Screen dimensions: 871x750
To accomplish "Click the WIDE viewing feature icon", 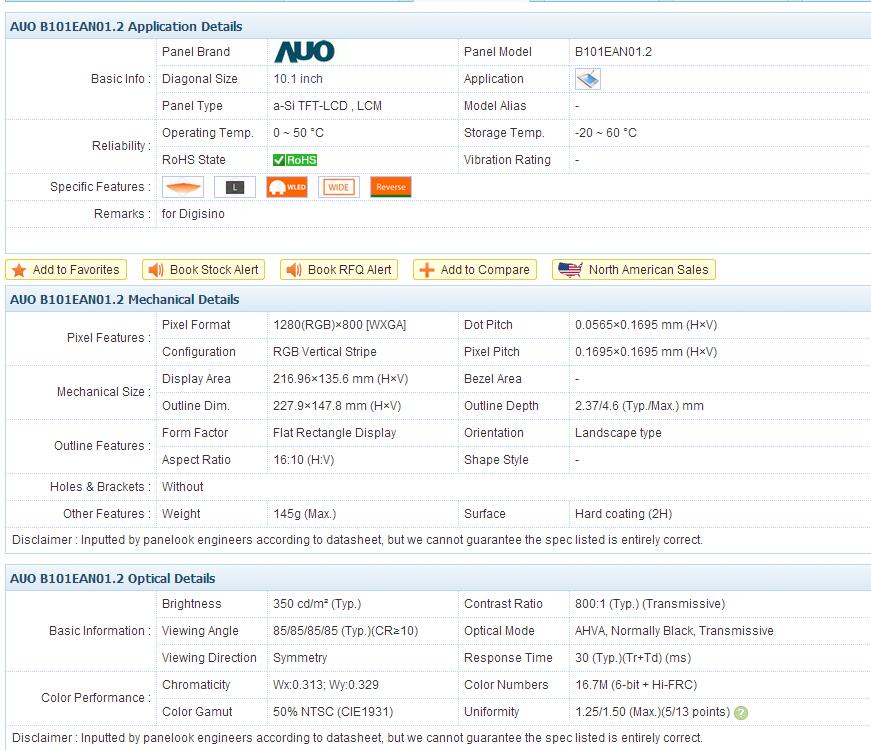I will tap(339, 187).
